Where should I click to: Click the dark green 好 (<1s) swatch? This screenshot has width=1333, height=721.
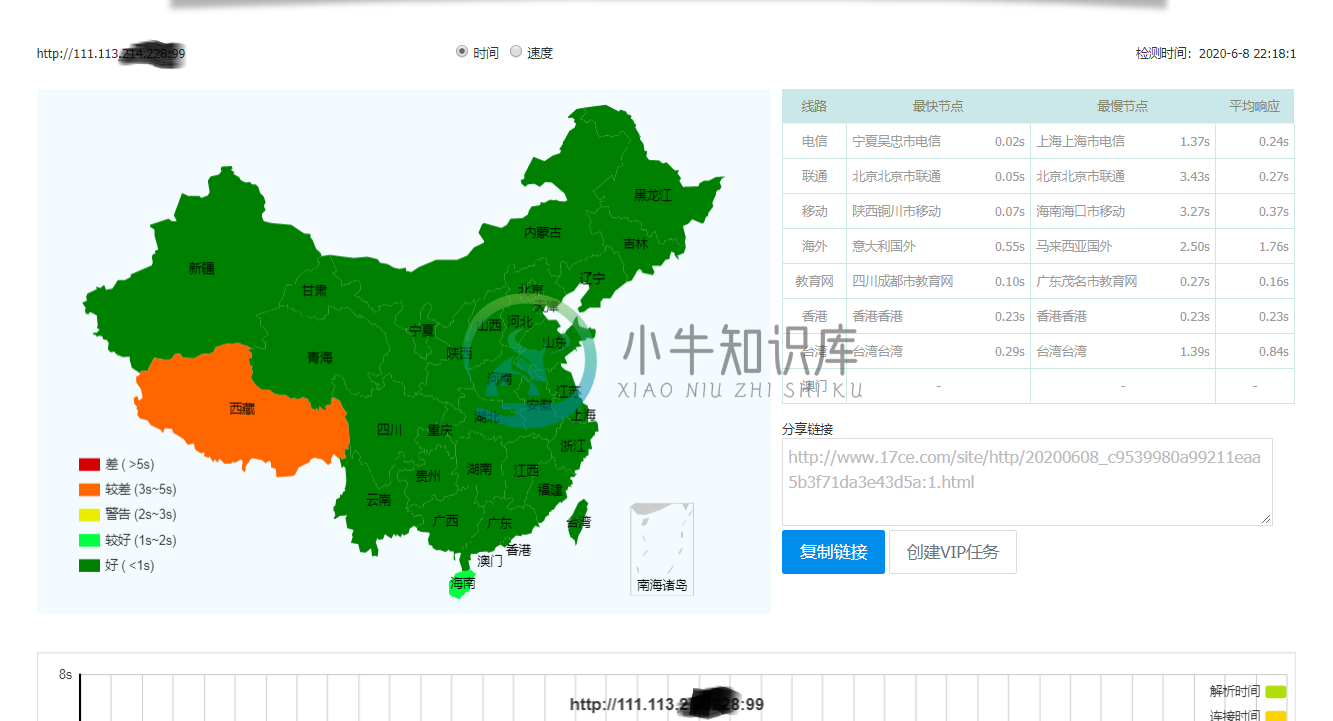click(x=90, y=565)
